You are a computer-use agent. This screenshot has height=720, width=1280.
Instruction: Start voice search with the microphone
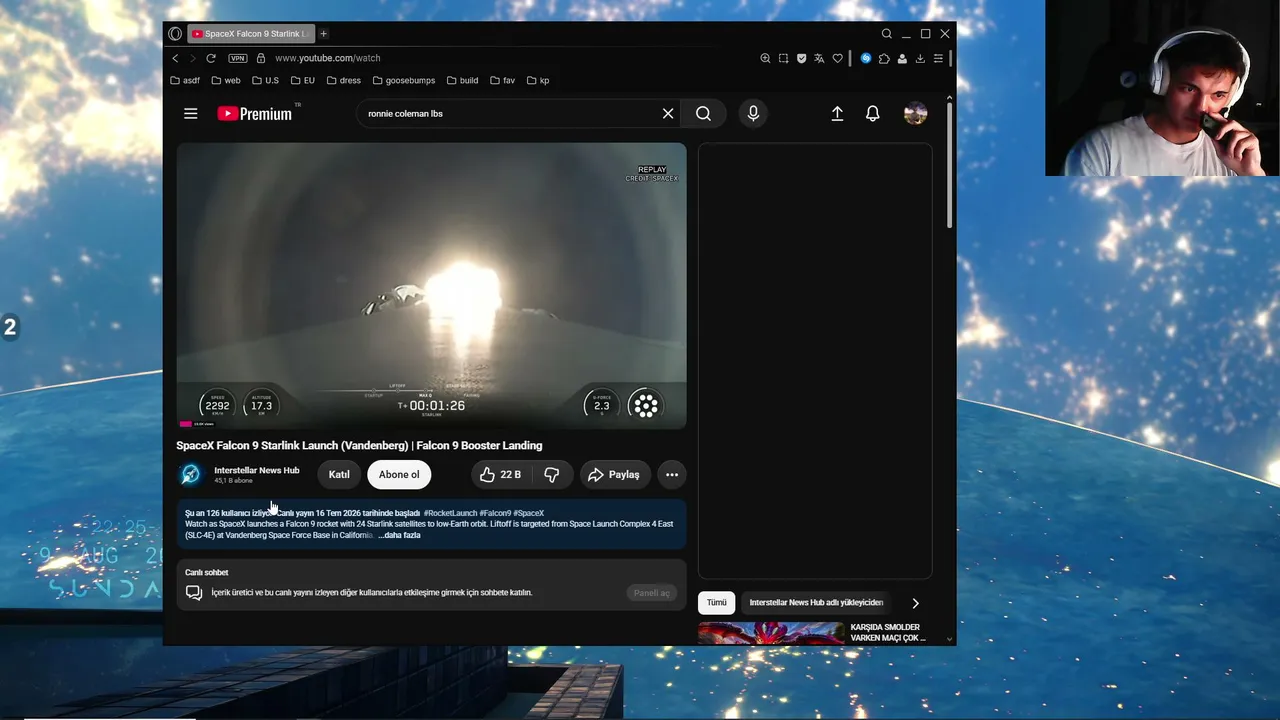coord(753,114)
